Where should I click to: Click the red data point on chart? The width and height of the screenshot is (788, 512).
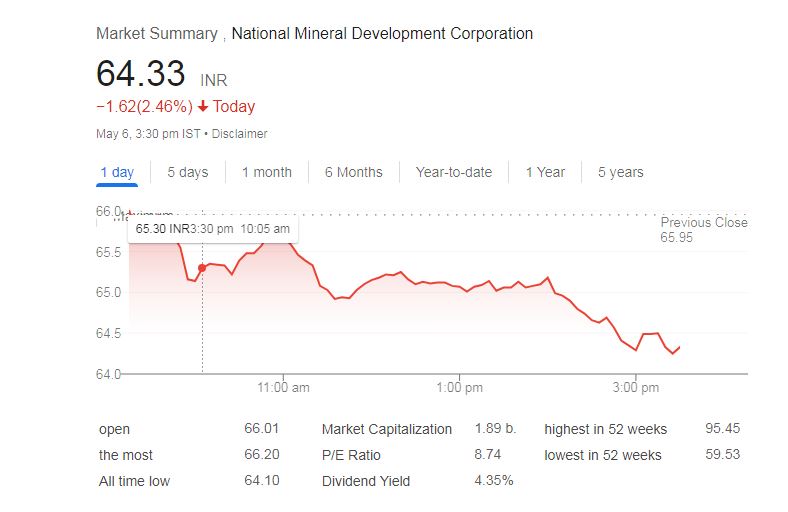pos(202,268)
